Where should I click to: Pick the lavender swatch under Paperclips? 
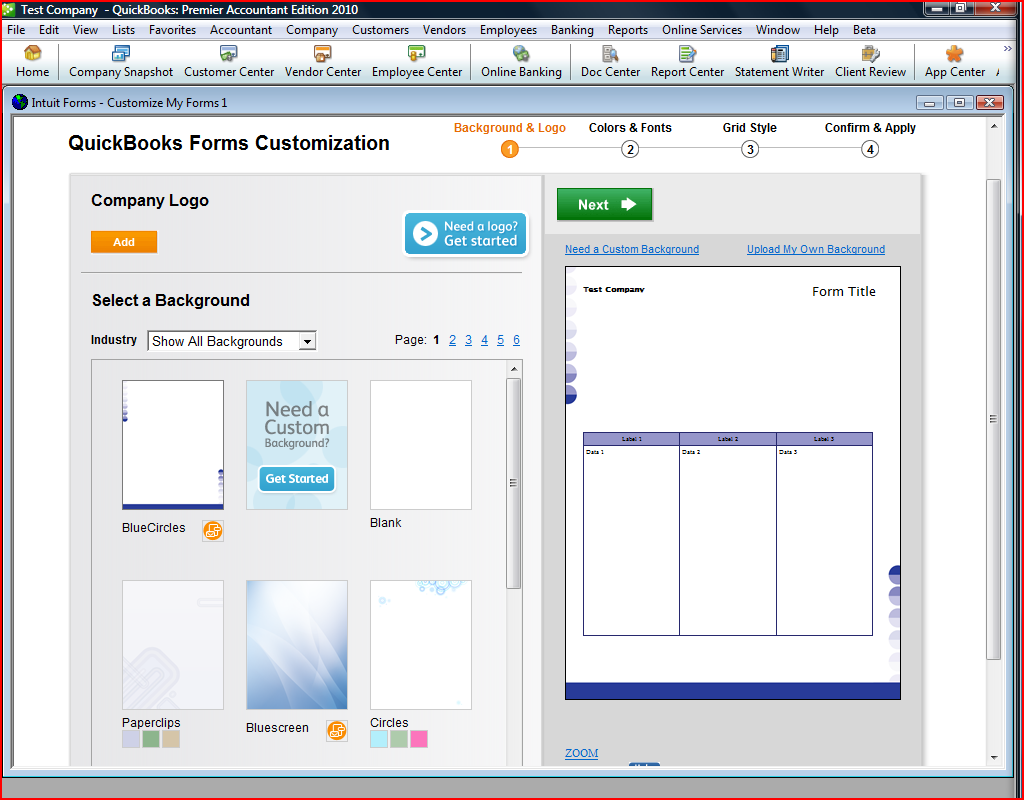131,739
